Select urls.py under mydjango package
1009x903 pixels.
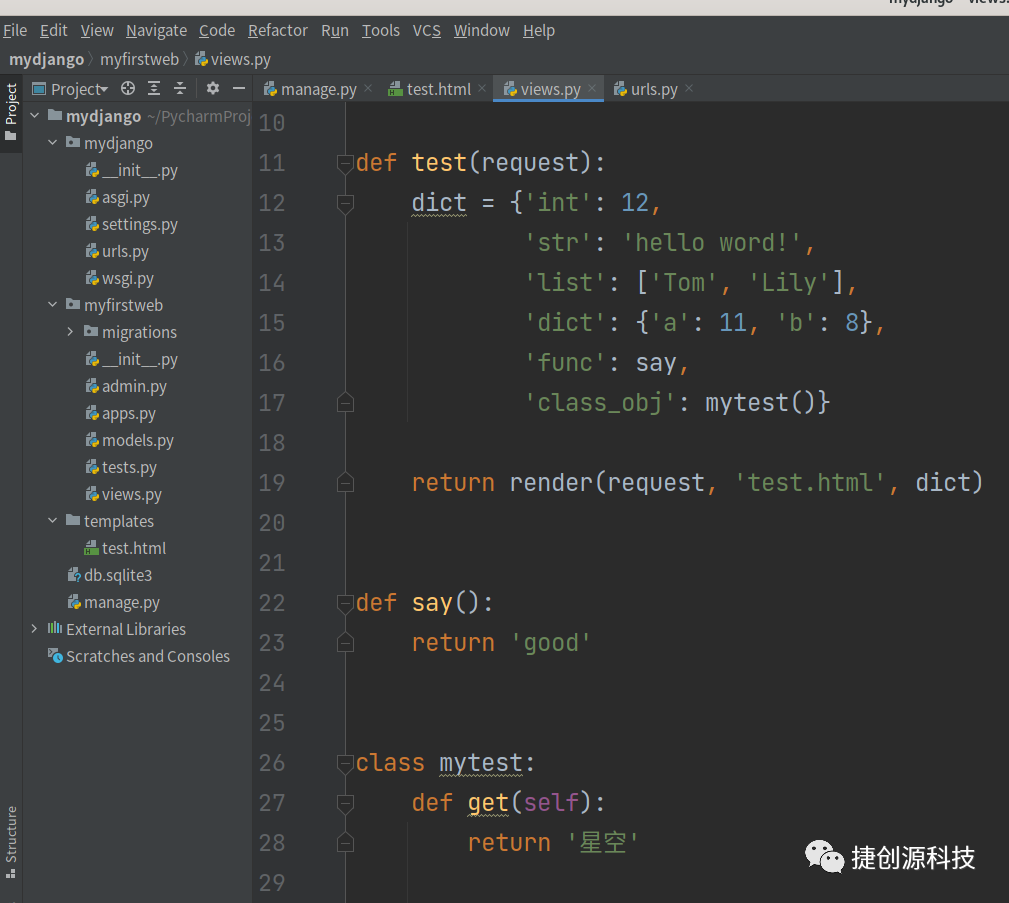pyautogui.click(x=117, y=252)
